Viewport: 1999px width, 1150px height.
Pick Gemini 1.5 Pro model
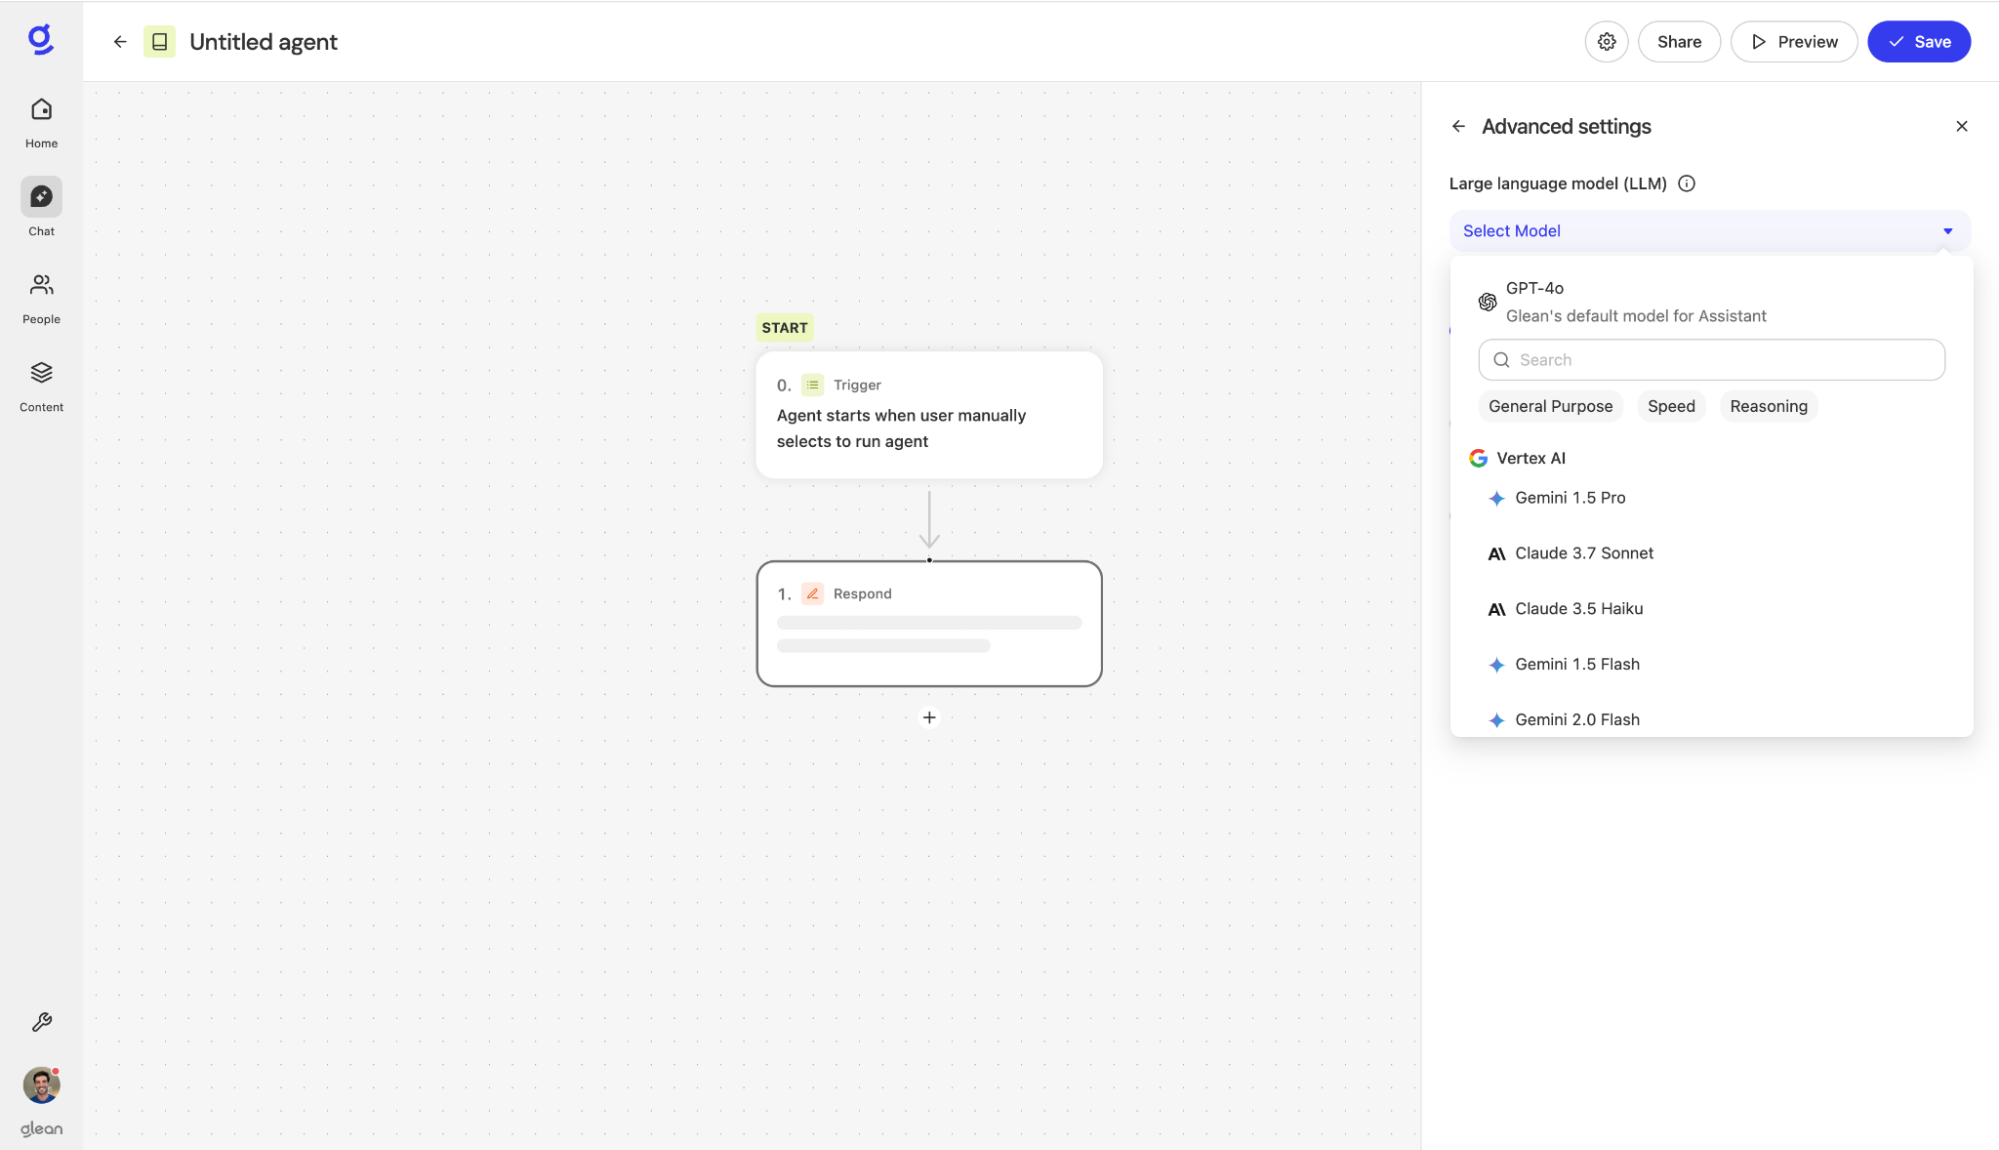pos(1569,498)
